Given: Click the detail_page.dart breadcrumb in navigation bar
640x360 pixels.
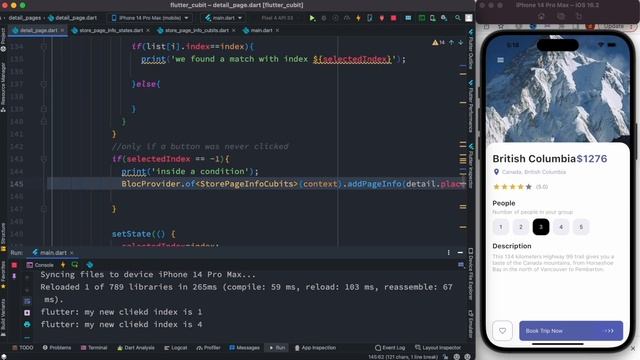Looking at the screenshot, I should point(73,18).
